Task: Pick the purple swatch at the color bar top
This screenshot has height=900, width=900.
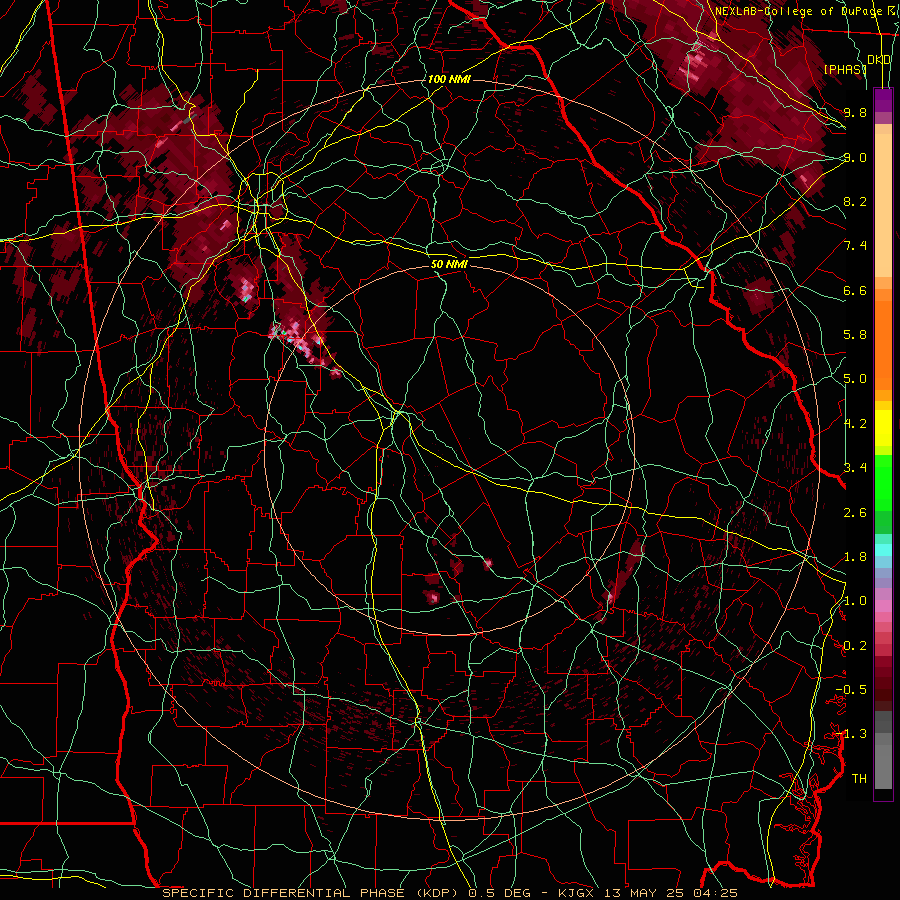Action: pos(883,100)
